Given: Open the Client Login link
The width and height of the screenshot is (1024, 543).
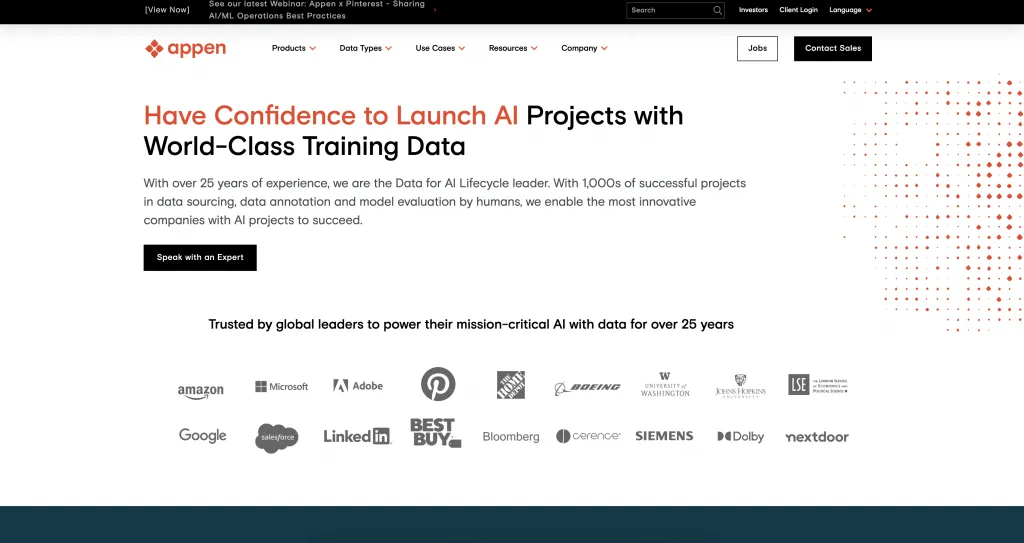Looking at the screenshot, I should click(798, 10).
